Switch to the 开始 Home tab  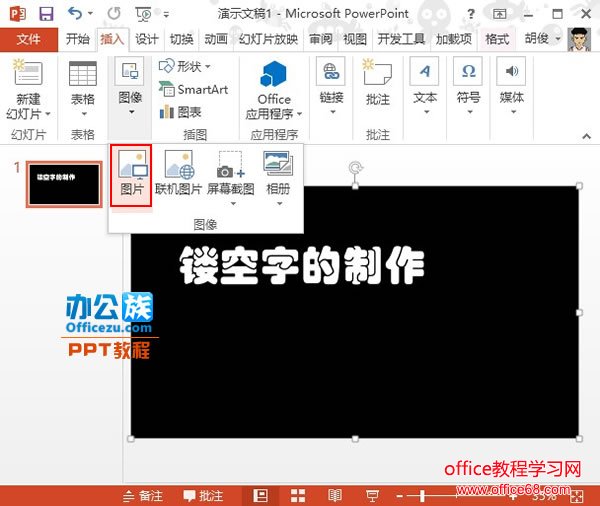(77, 39)
